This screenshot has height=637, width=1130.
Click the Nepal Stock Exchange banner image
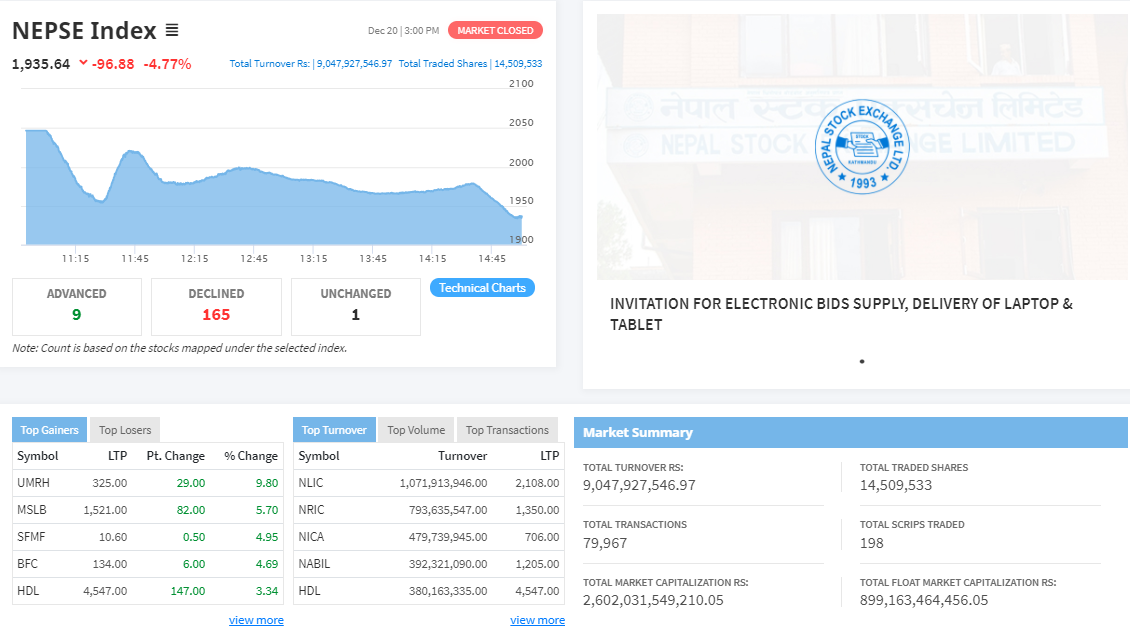click(862, 146)
